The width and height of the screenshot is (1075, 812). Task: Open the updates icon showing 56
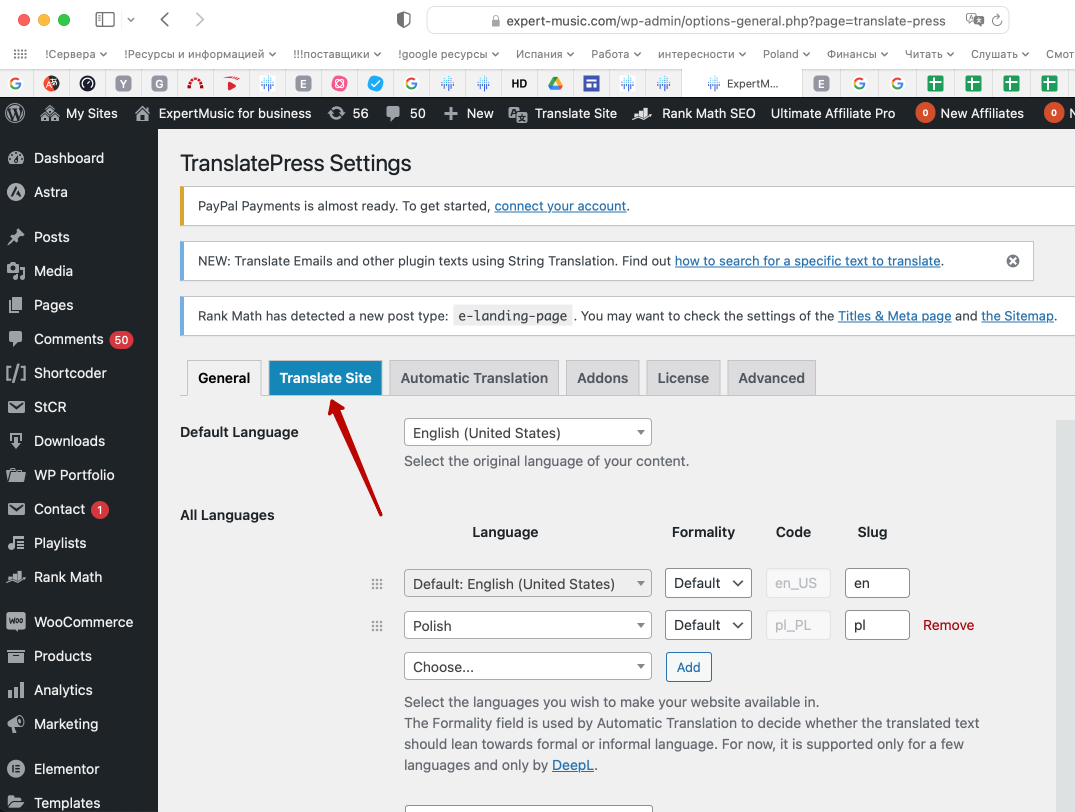pos(348,113)
